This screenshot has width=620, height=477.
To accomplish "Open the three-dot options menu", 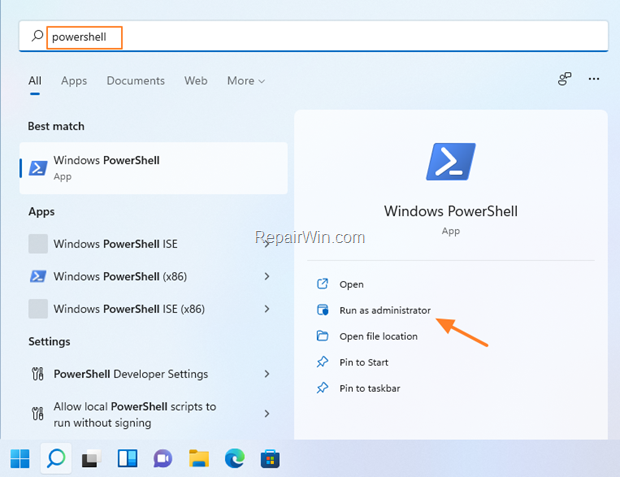I will pyautogui.click(x=594, y=79).
